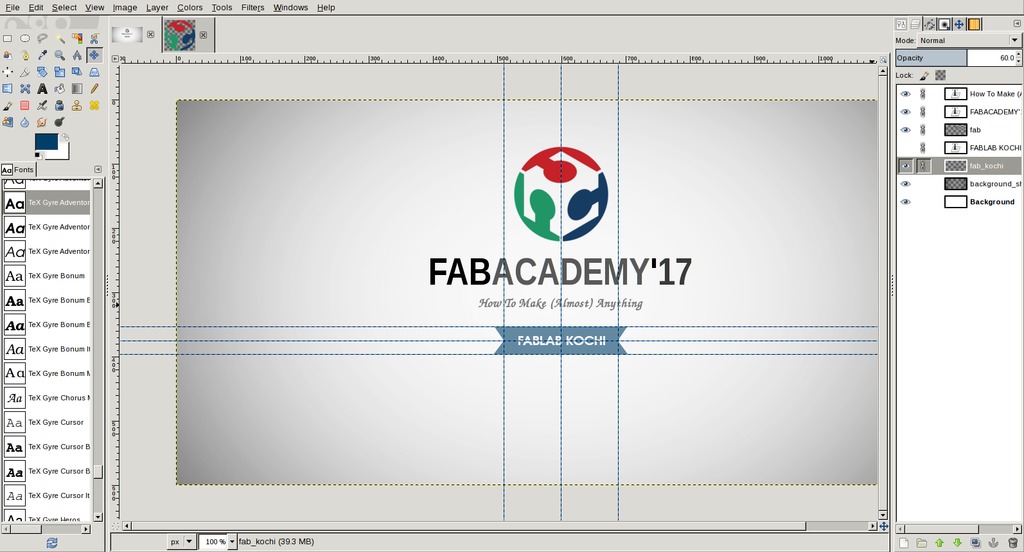Refresh the fonts list
This screenshot has width=1024, height=552.
(x=52, y=542)
